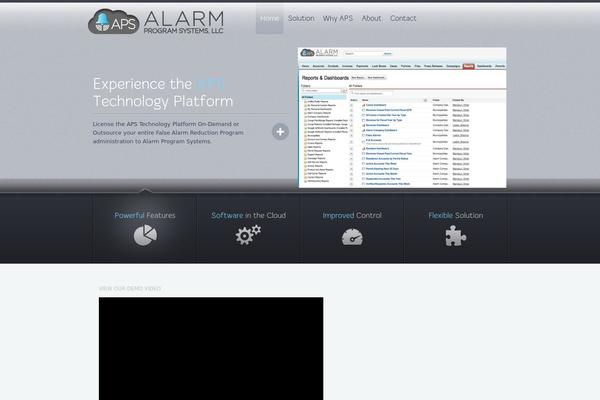Click the round plus button beside the description

(280, 132)
